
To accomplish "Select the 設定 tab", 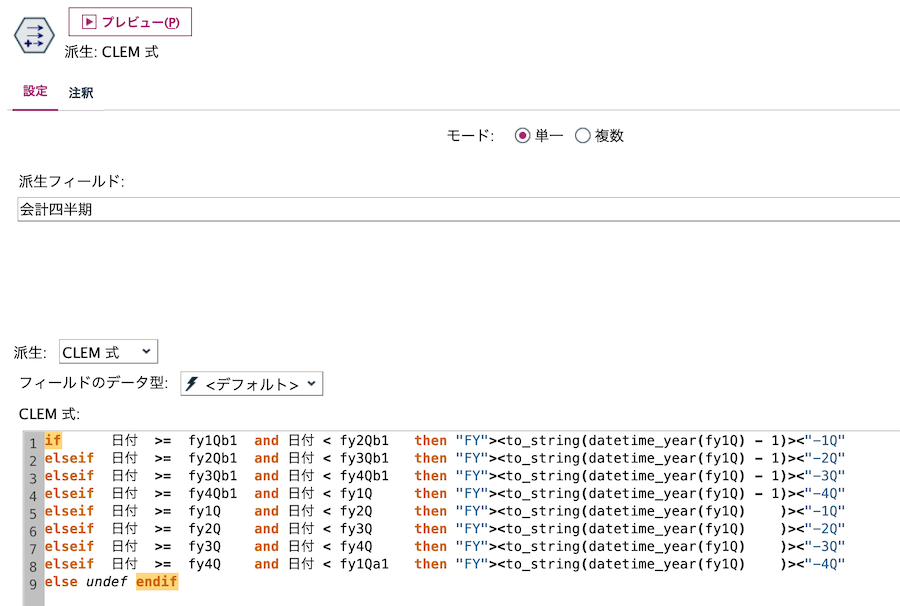I will click(x=34, y=91).
